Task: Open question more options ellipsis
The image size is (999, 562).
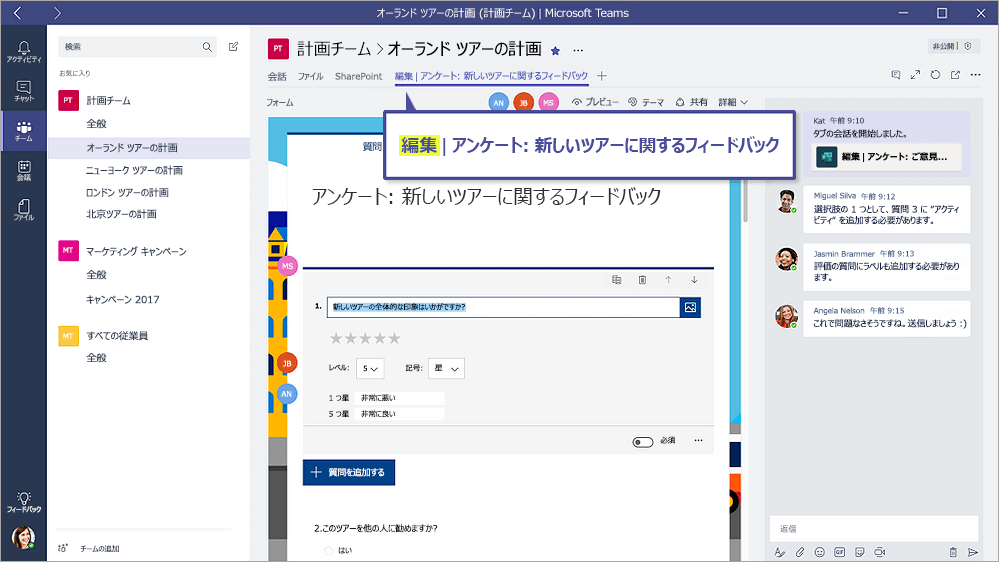Action: (x=698, y=440)
